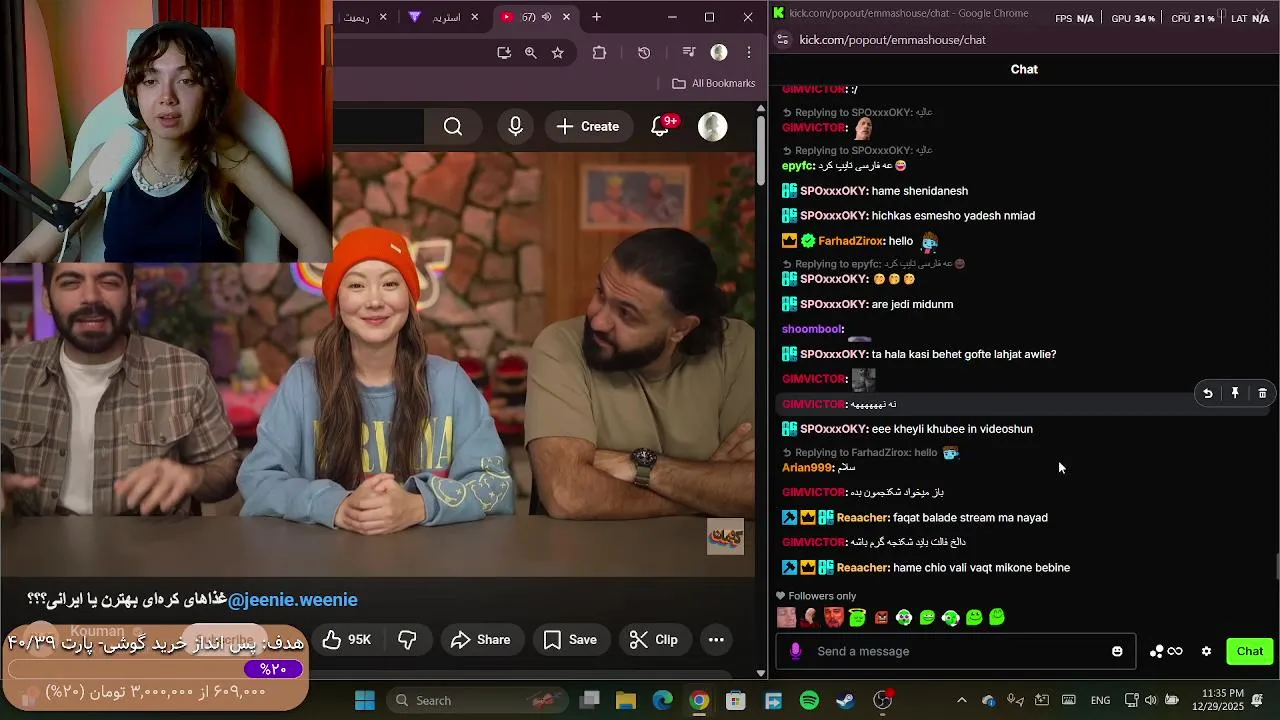Click the YouTube page vertical scrollbar

tap(761, 150)
